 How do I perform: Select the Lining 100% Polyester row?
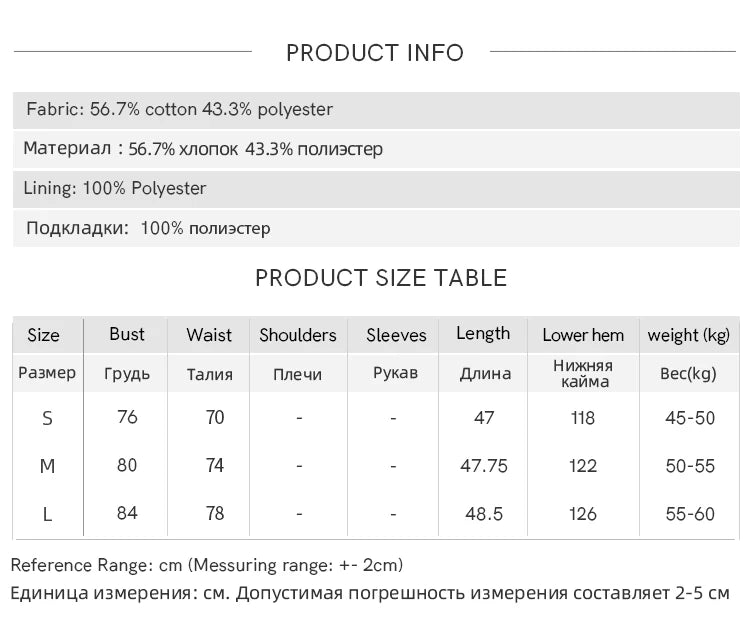click(376, 188)
